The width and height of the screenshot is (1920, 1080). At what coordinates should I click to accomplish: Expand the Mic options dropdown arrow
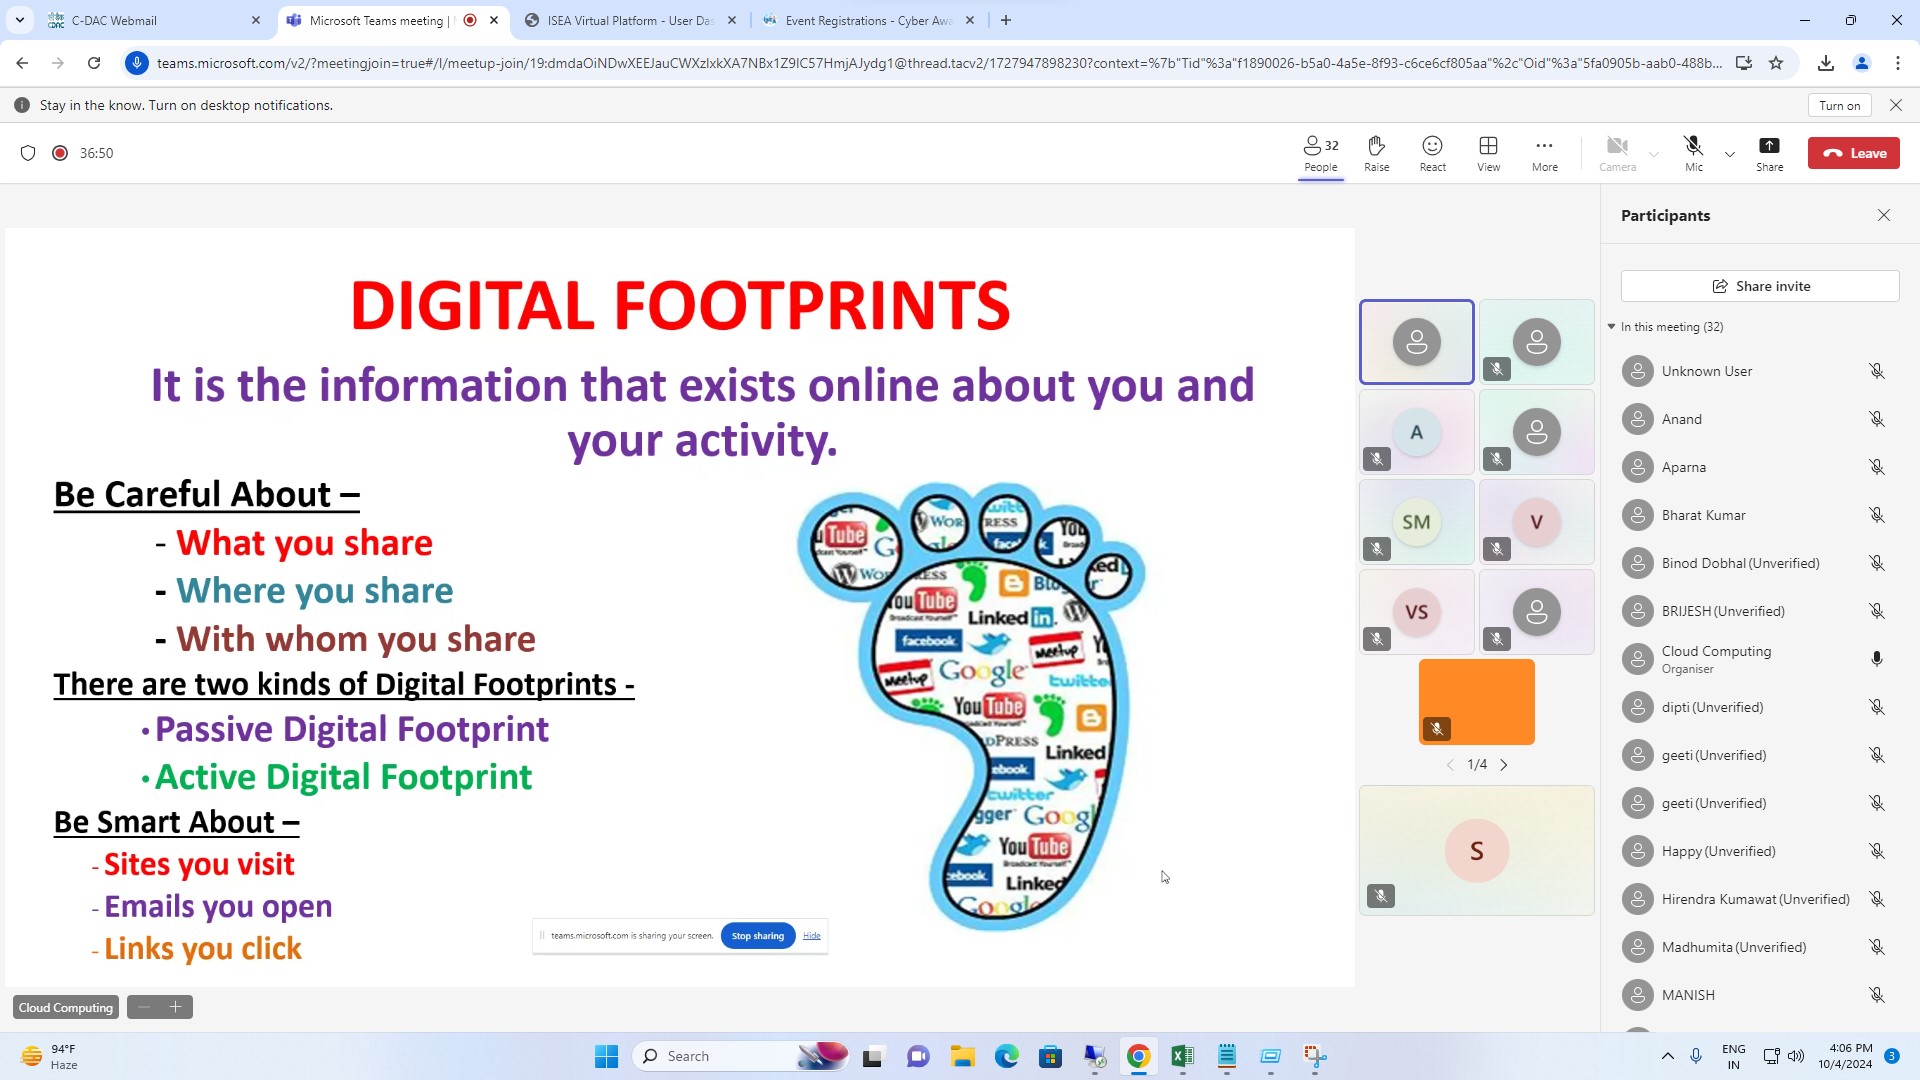(x=1730, y=154)
